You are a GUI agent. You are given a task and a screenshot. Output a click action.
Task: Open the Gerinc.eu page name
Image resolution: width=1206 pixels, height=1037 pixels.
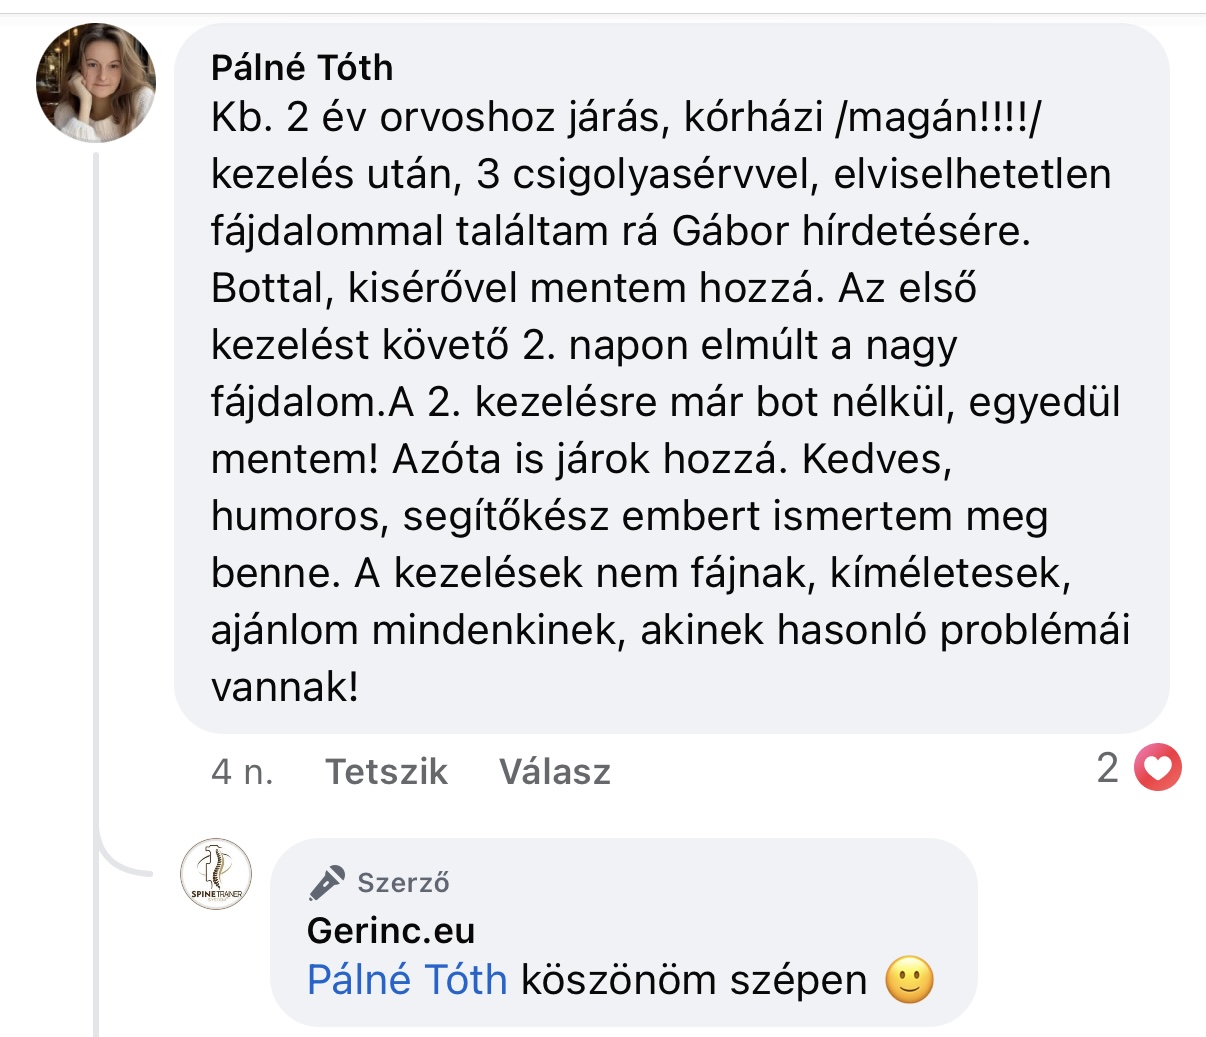(x=391, y=931)
